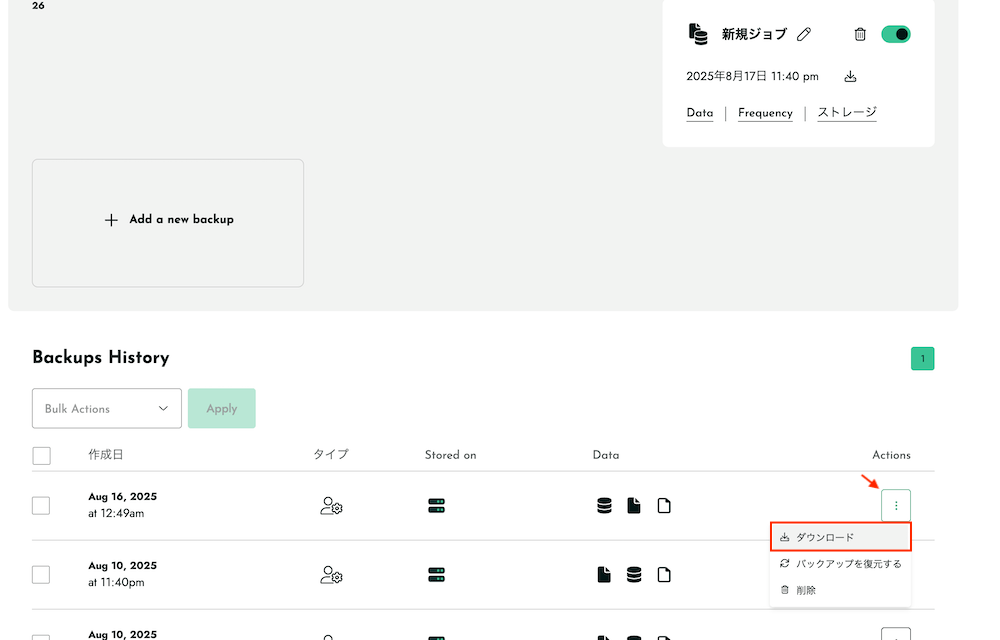Check the select-all checkbox in table header
The image size is (1000, 640).
[41, 456]
